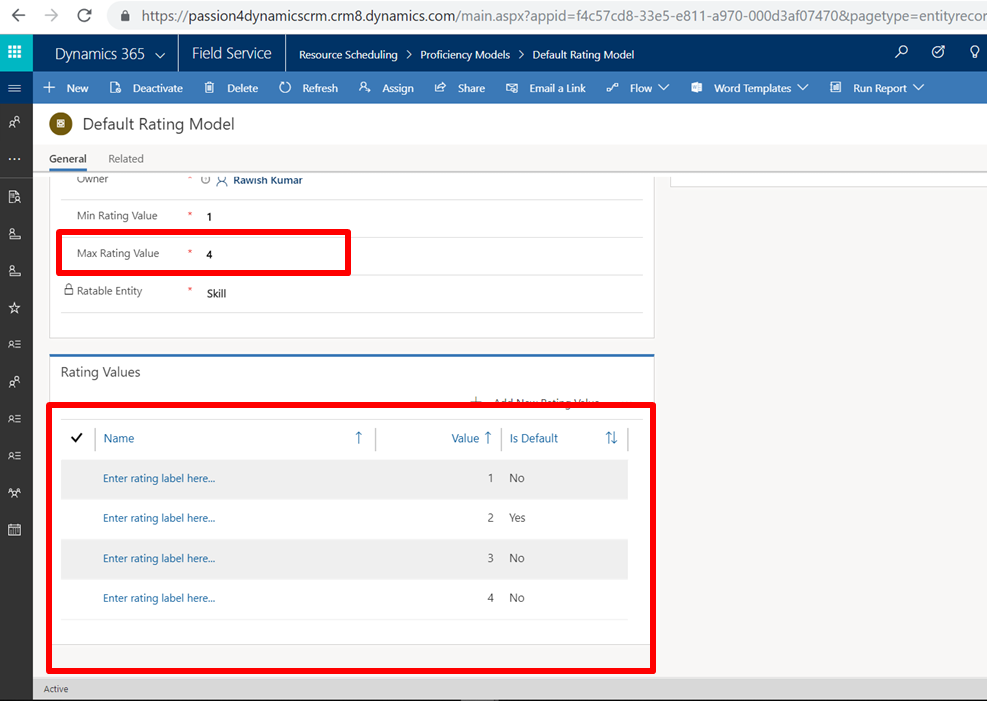The height and width of the screenshot is (701, 987).
Task: Click the Delete trash can command
Action: [231, 88]
